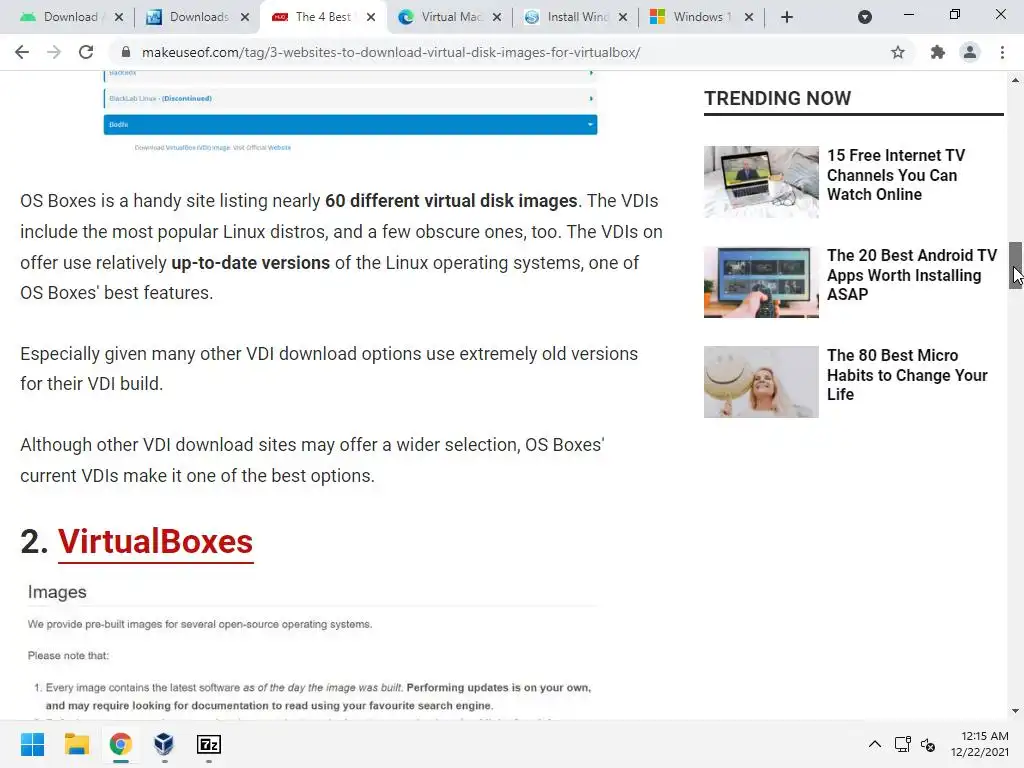
Task: Close the Install Wind tab
Action: pyautogui.click(x=623, y=17)
